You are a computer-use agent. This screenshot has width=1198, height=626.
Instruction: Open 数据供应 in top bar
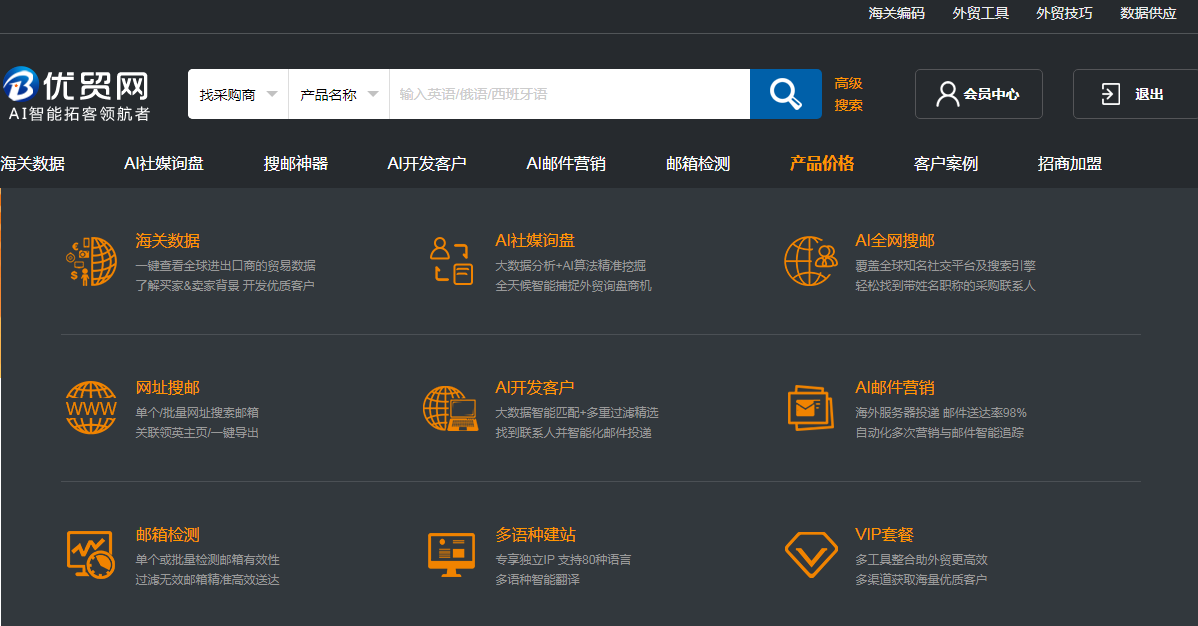tap(1148, 13)
